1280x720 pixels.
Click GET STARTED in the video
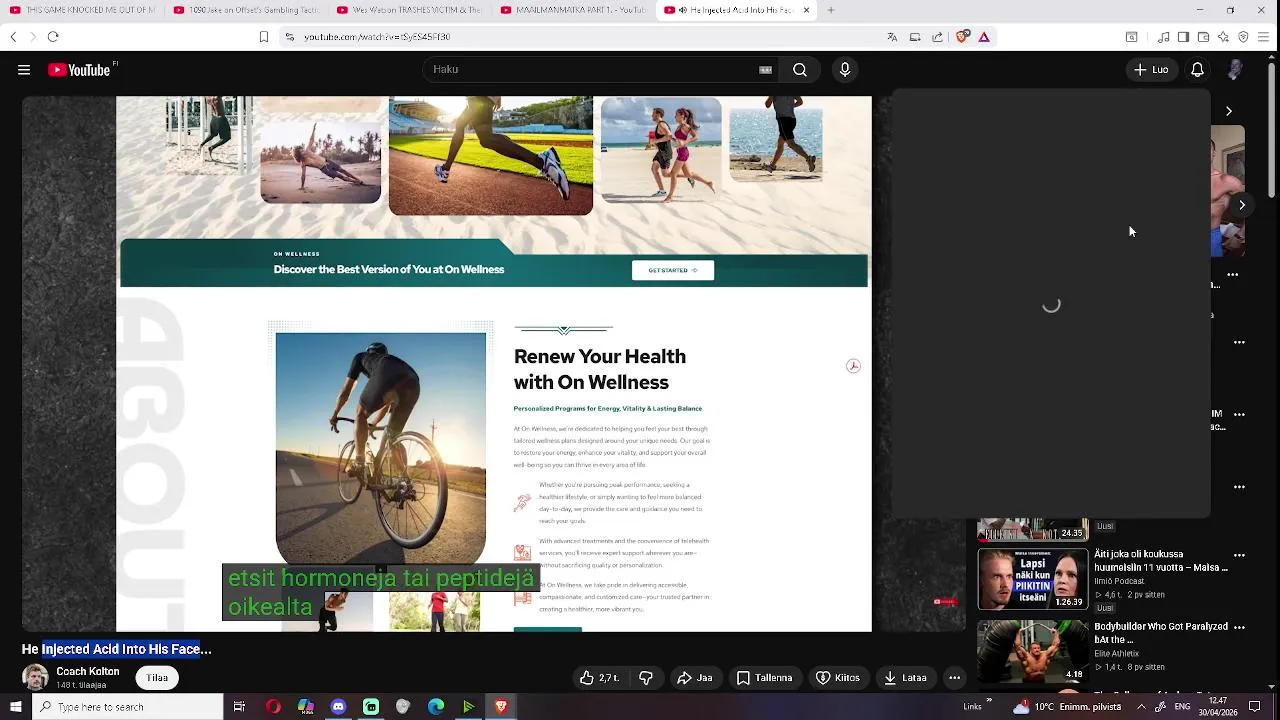pos(673,270)
